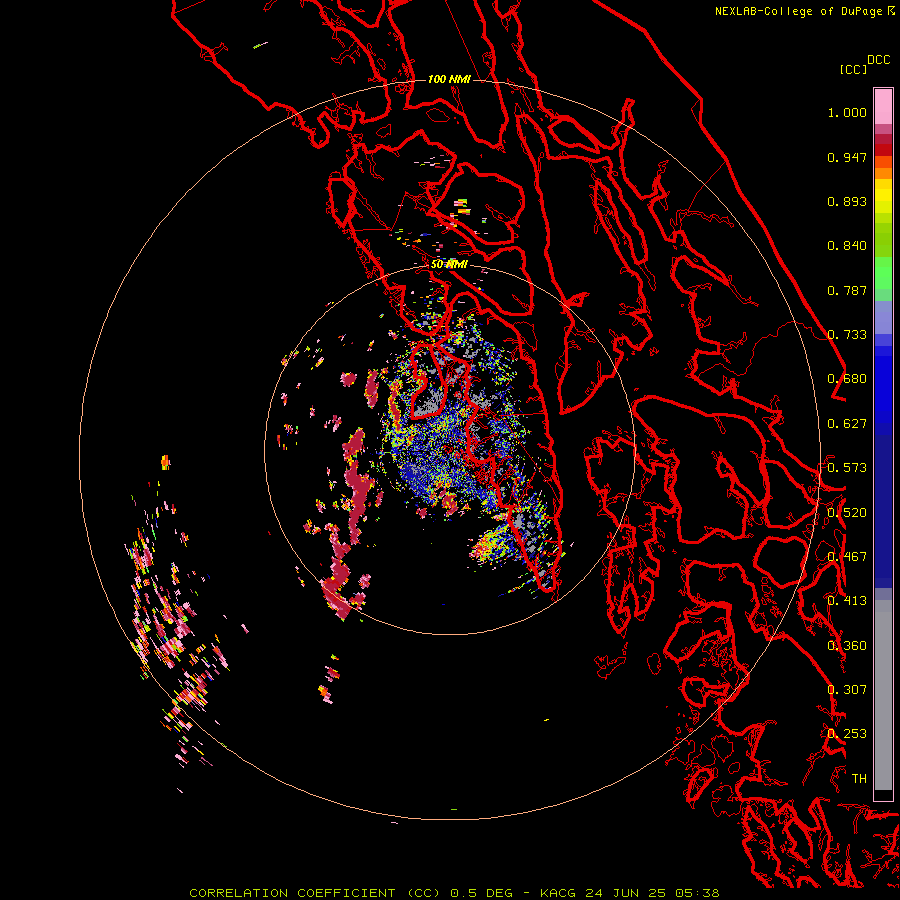Select the 0.307 color scale value

click(x=847, y=690)
